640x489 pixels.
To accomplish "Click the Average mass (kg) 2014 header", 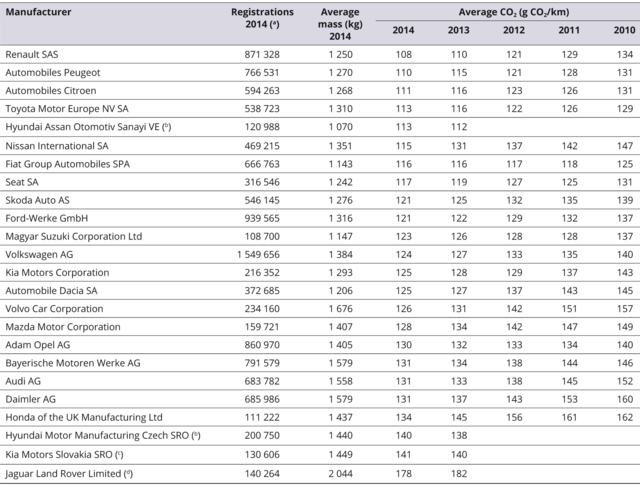I will 340,24.
